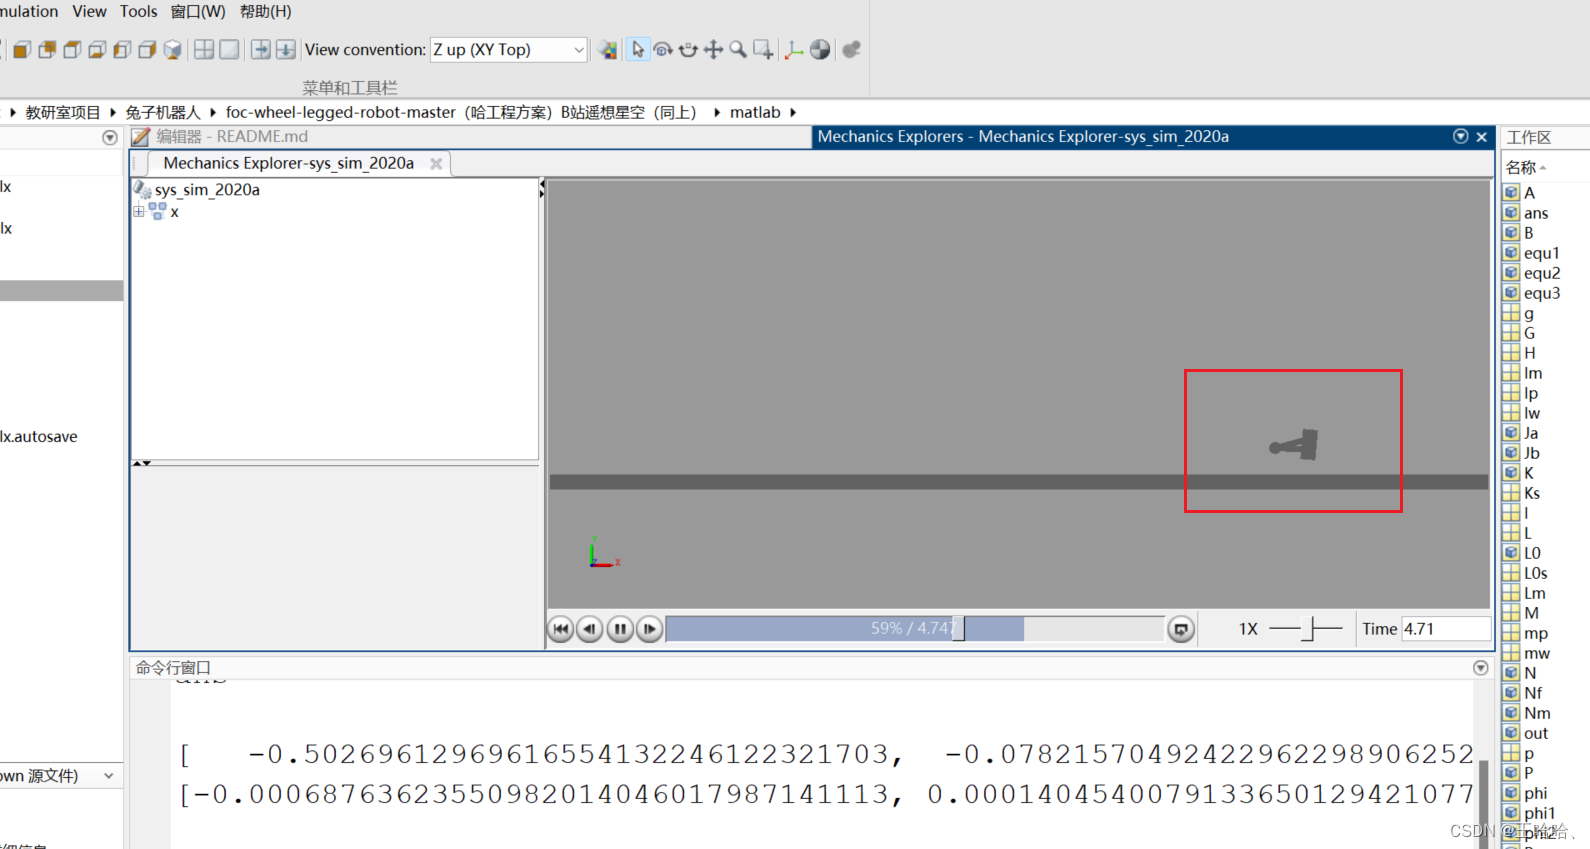
Task: Click the 教研室项目 breadcrumb folder
Action: point(63,113)
